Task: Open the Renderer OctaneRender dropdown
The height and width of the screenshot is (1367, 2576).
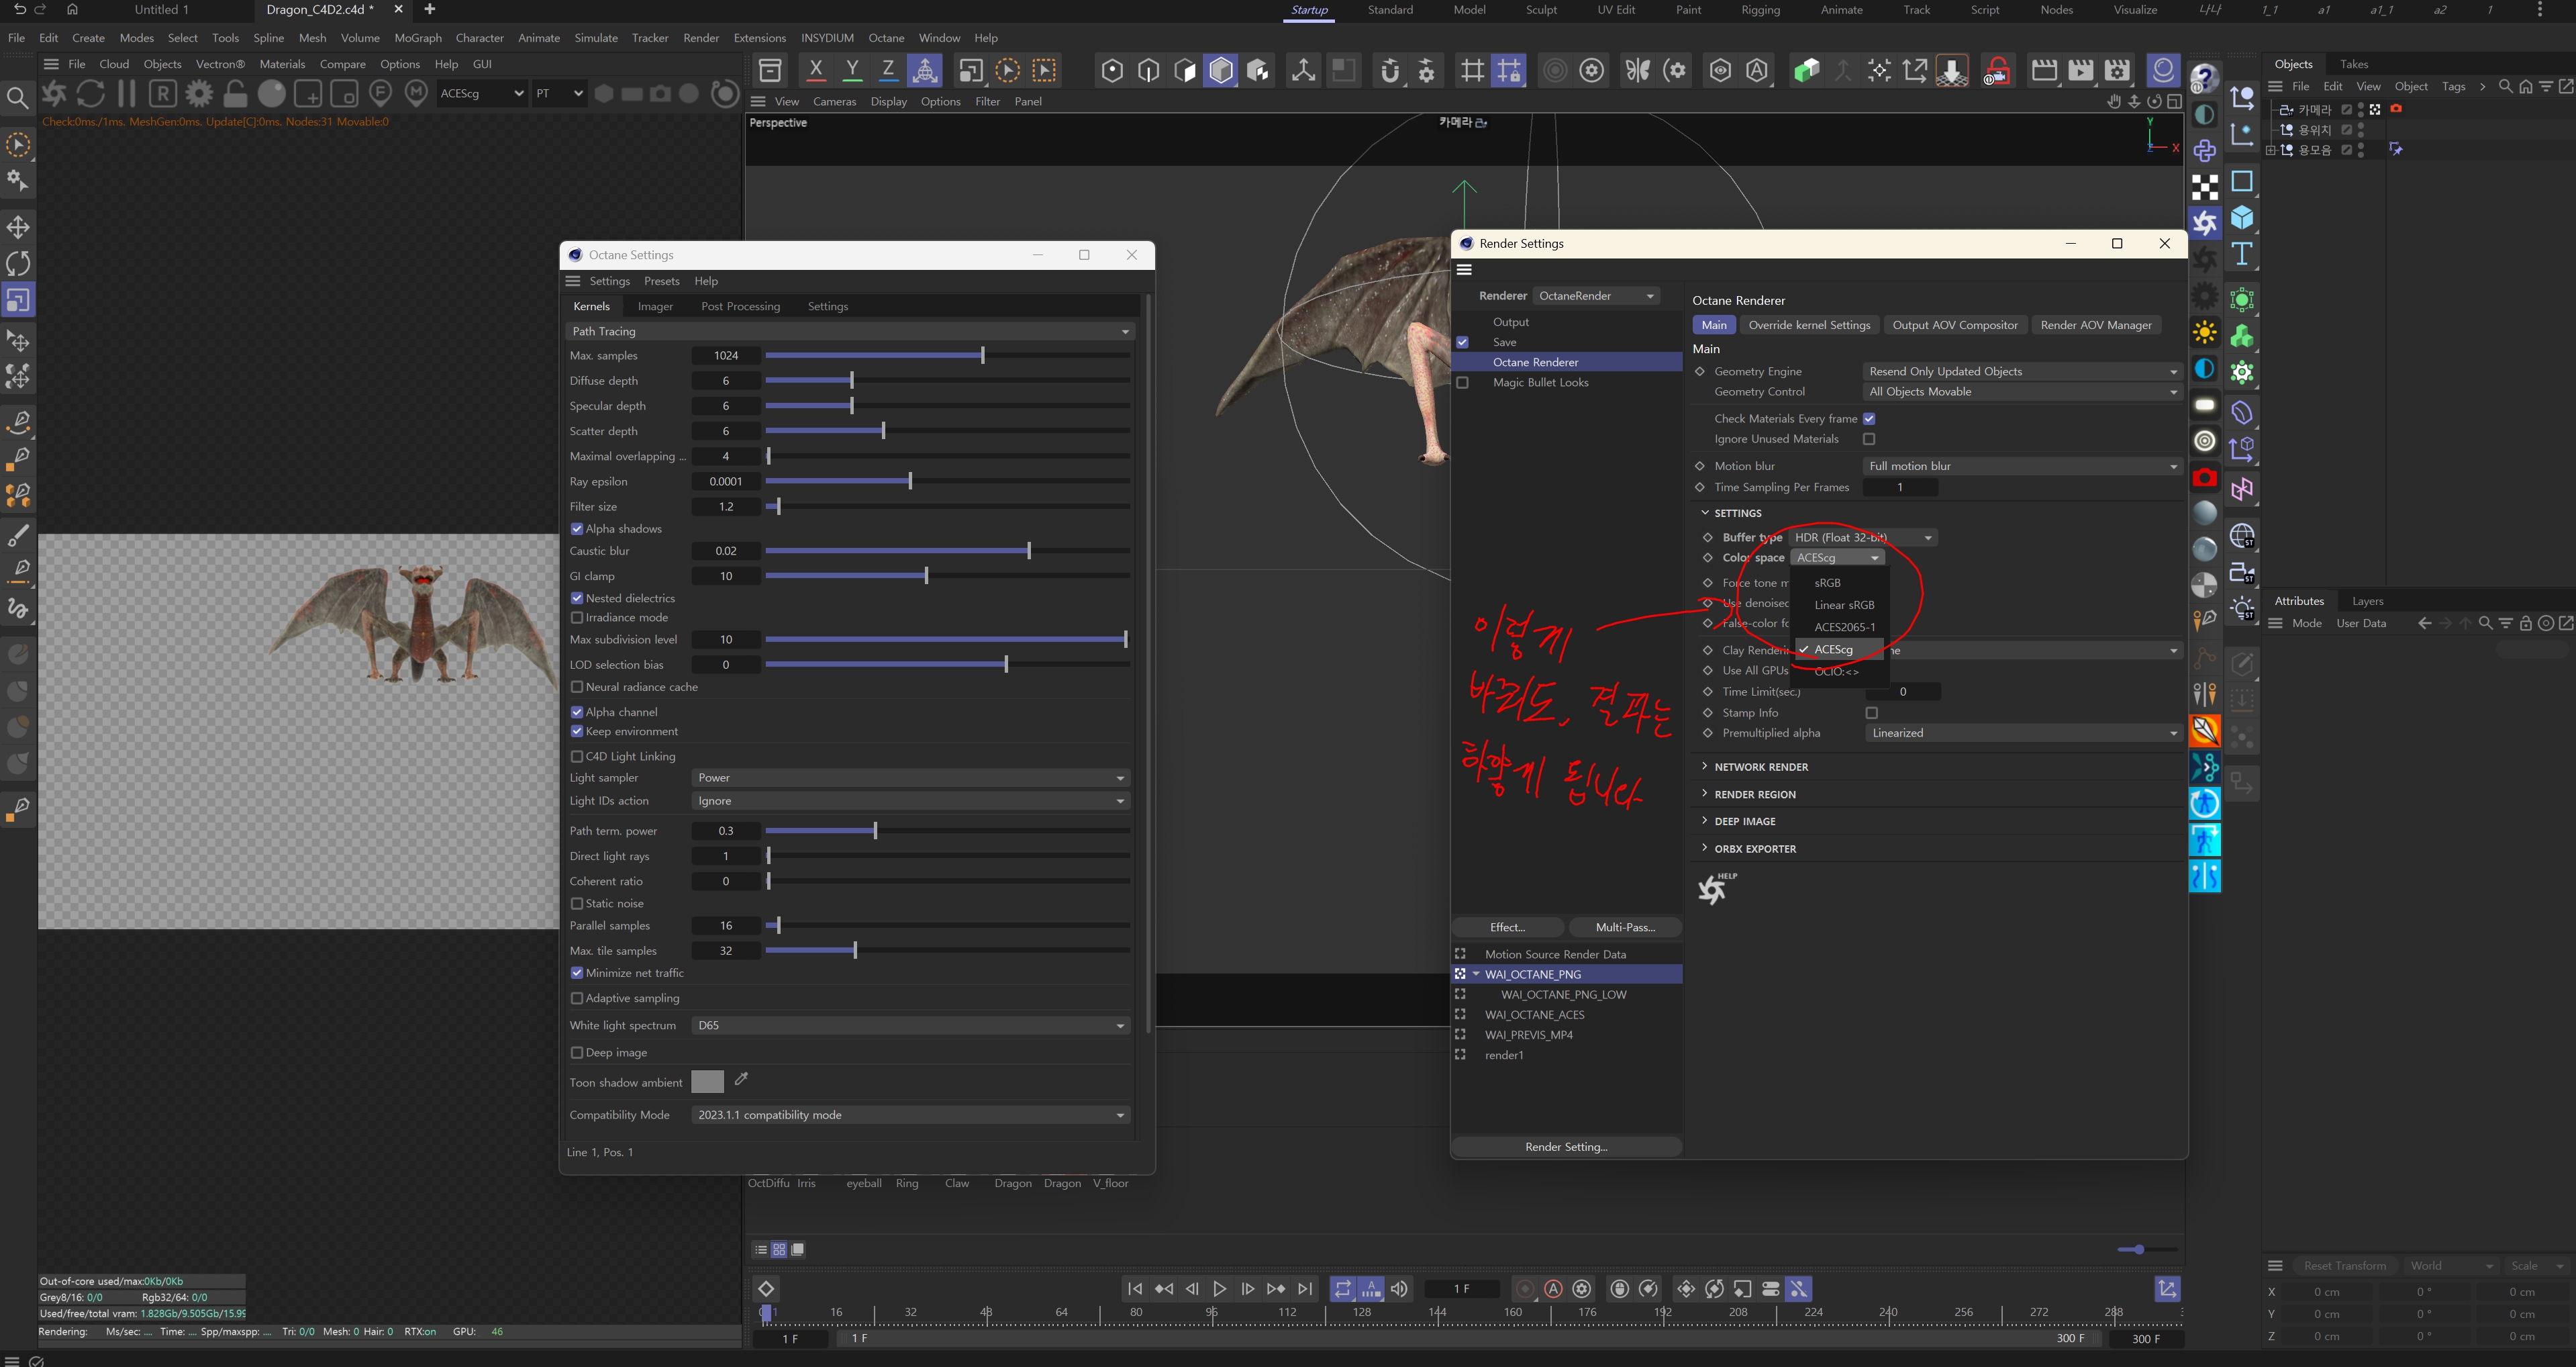Action: [x=1596, y=295]
